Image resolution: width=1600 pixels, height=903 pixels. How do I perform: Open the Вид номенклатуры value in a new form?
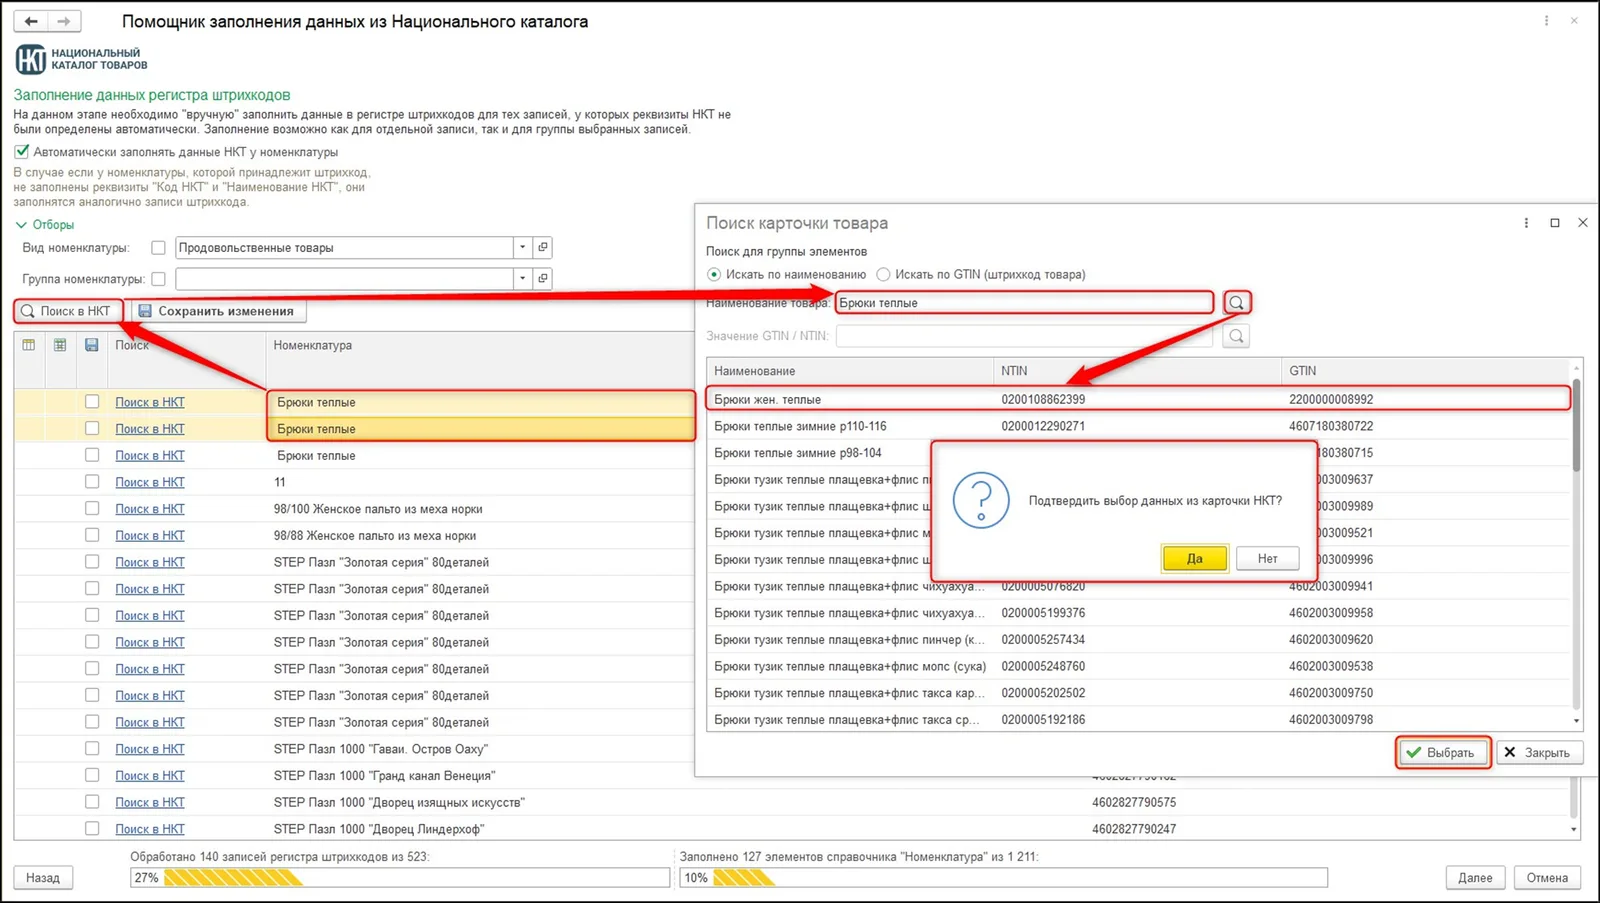pyautogui.click(x=543, y=247)
